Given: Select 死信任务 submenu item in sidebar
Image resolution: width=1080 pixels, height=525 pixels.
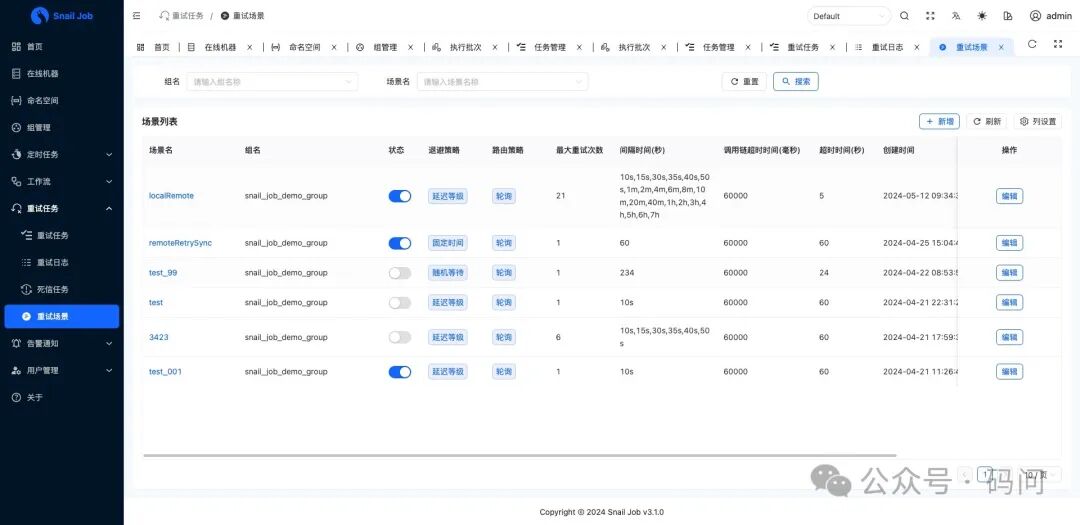Looking at the screenshot, I should coord(62,289).
